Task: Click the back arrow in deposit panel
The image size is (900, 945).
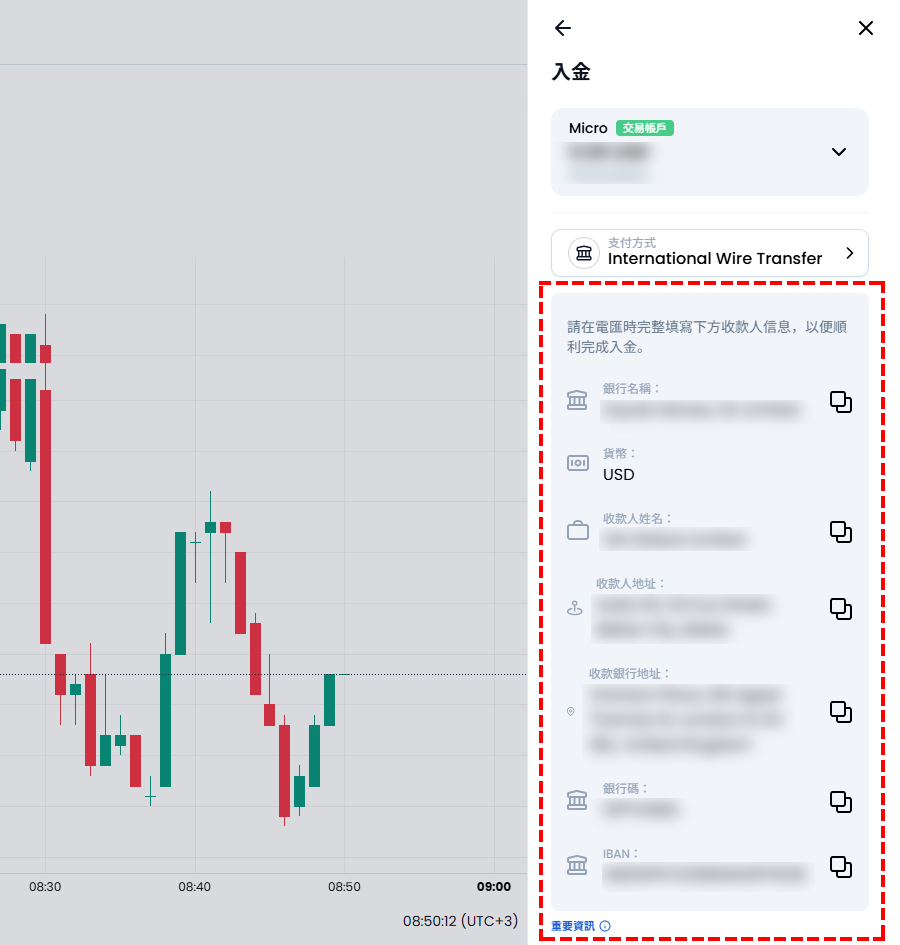Action: (x=563, y=28)
